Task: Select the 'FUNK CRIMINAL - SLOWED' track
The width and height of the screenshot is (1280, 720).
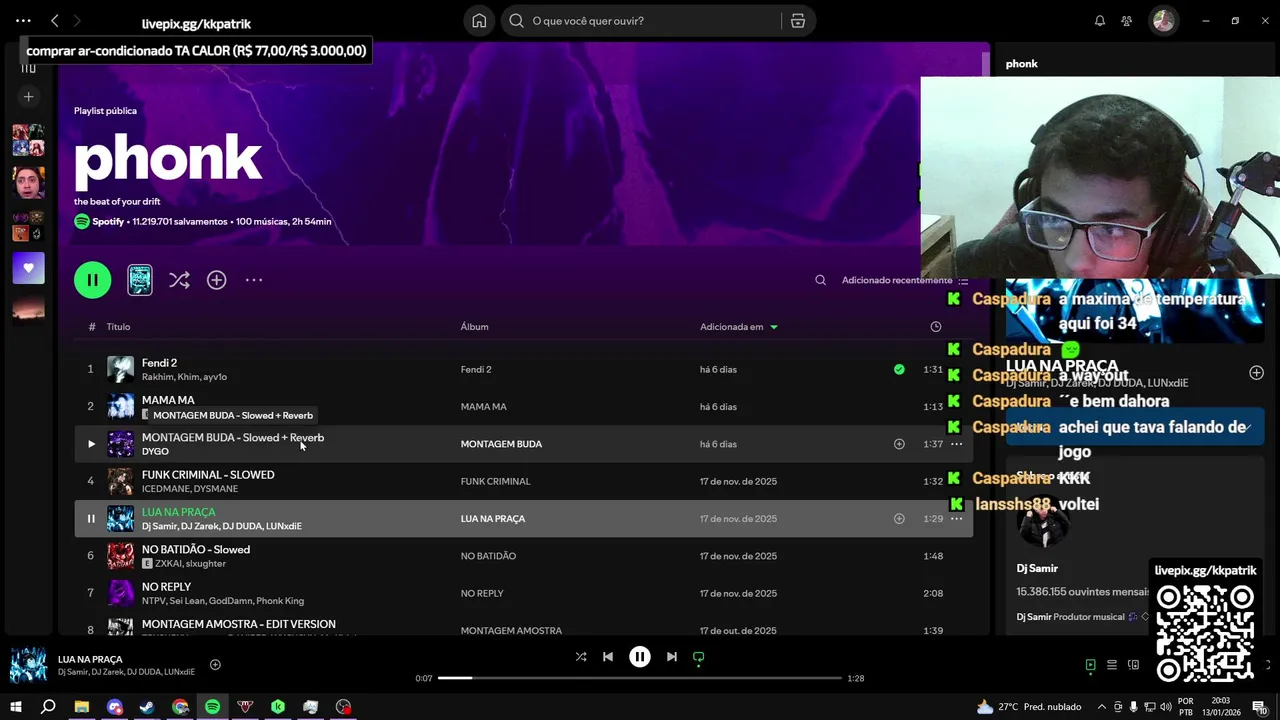Action: 208,475
